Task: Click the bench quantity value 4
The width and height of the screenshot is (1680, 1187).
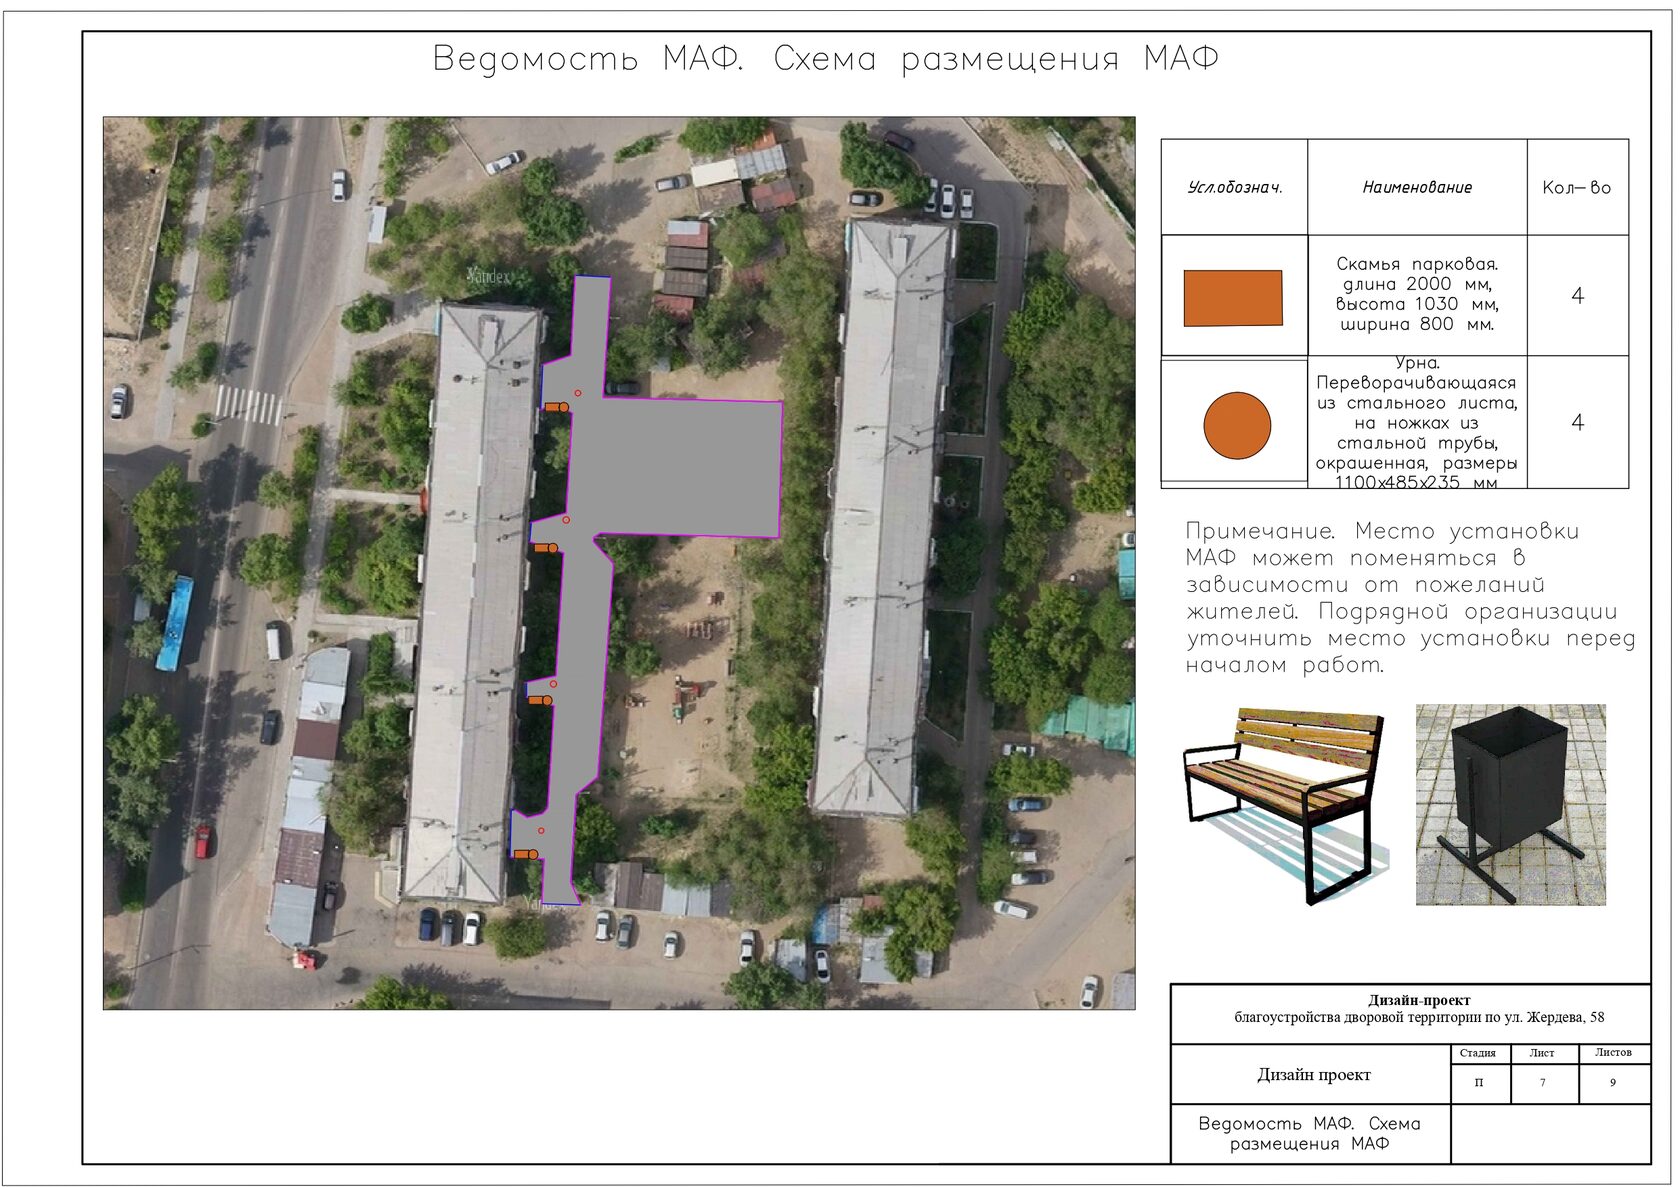Action: click(1578, 295)
